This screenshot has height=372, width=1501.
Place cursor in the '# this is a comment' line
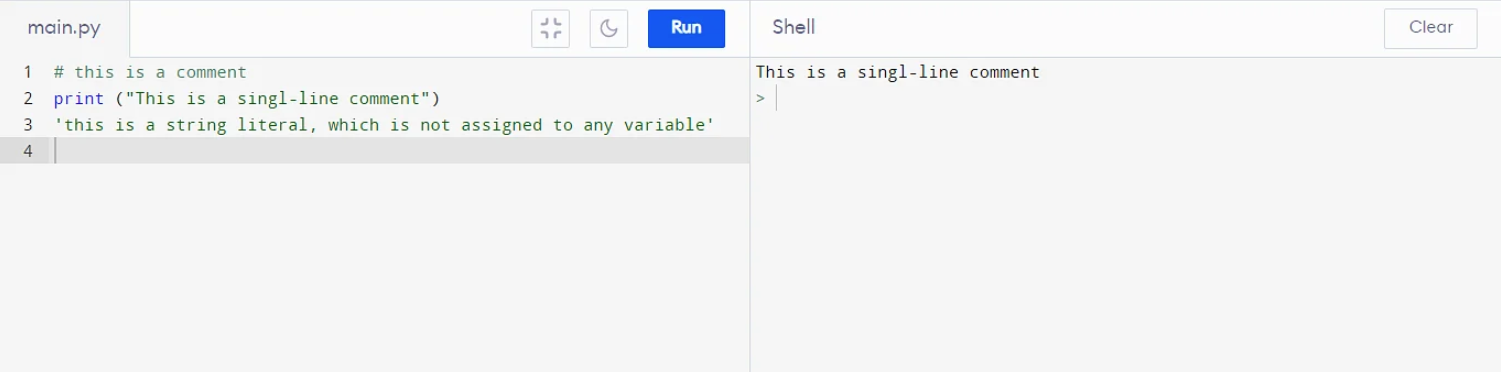150,72
